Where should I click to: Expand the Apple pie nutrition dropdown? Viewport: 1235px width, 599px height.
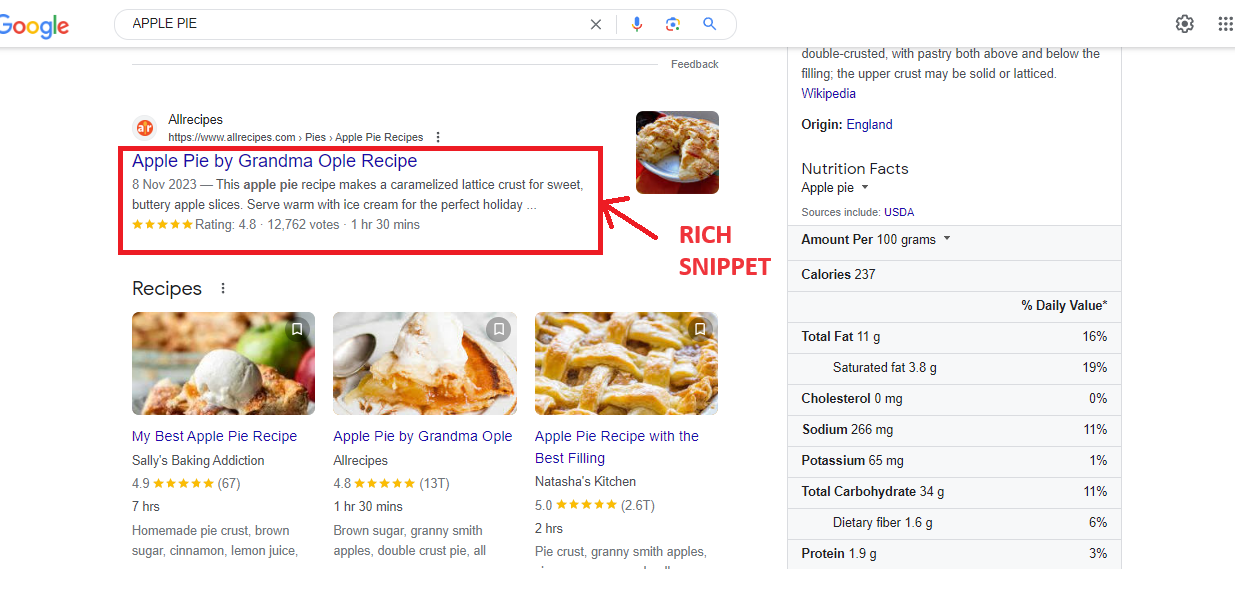[865, 188]
